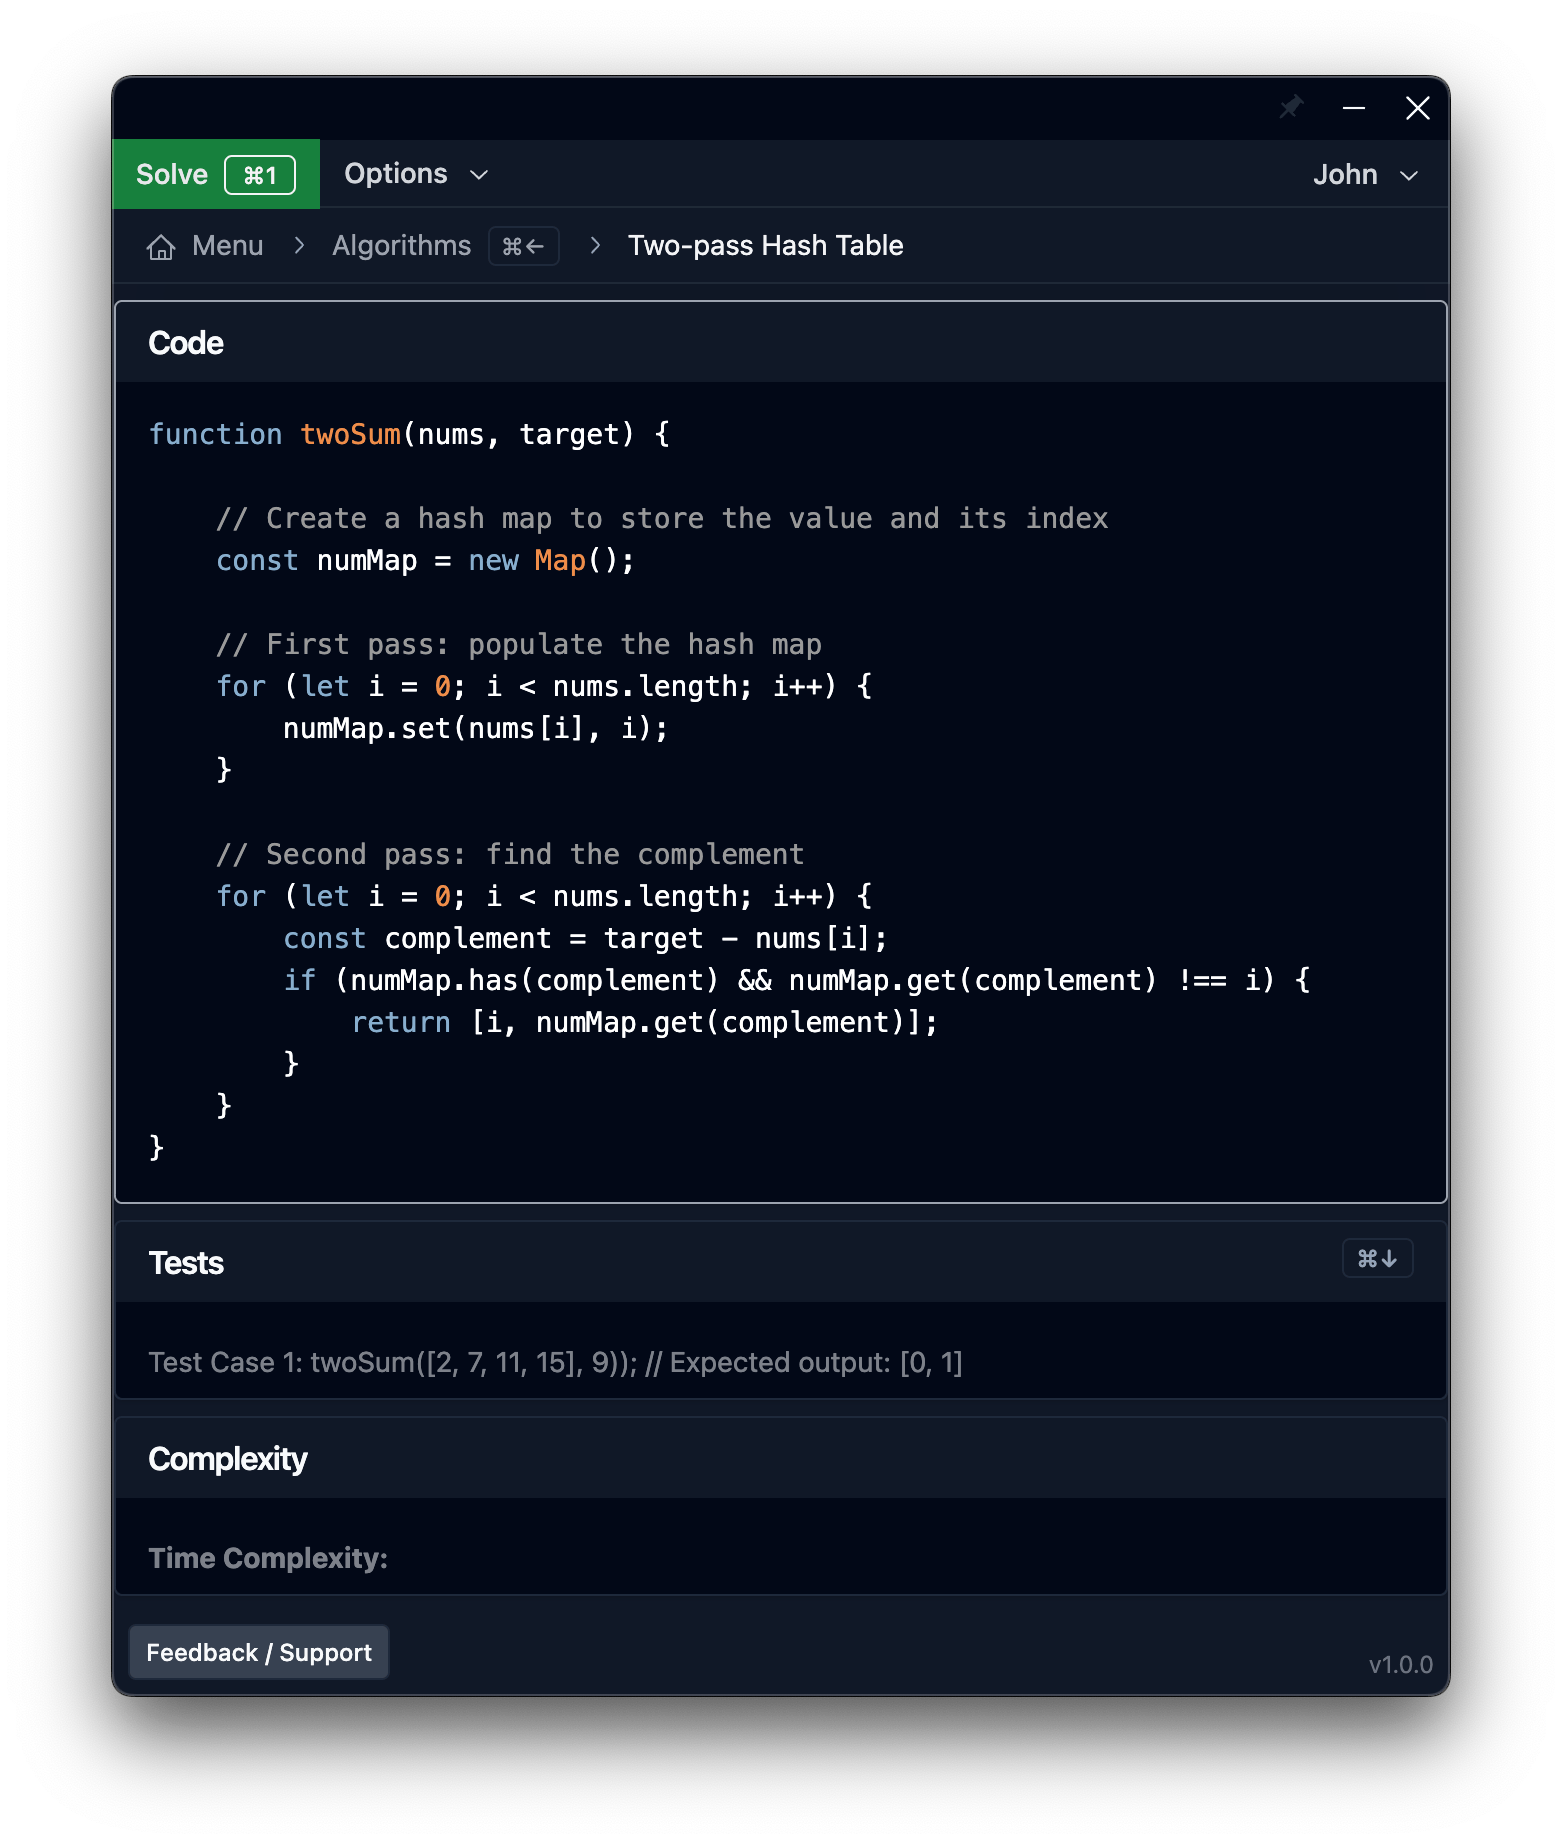Click the ⌘↓ shortcut badge in Tests
Viewport: 1562px width, 1844px height.
pos(1376,1259)
